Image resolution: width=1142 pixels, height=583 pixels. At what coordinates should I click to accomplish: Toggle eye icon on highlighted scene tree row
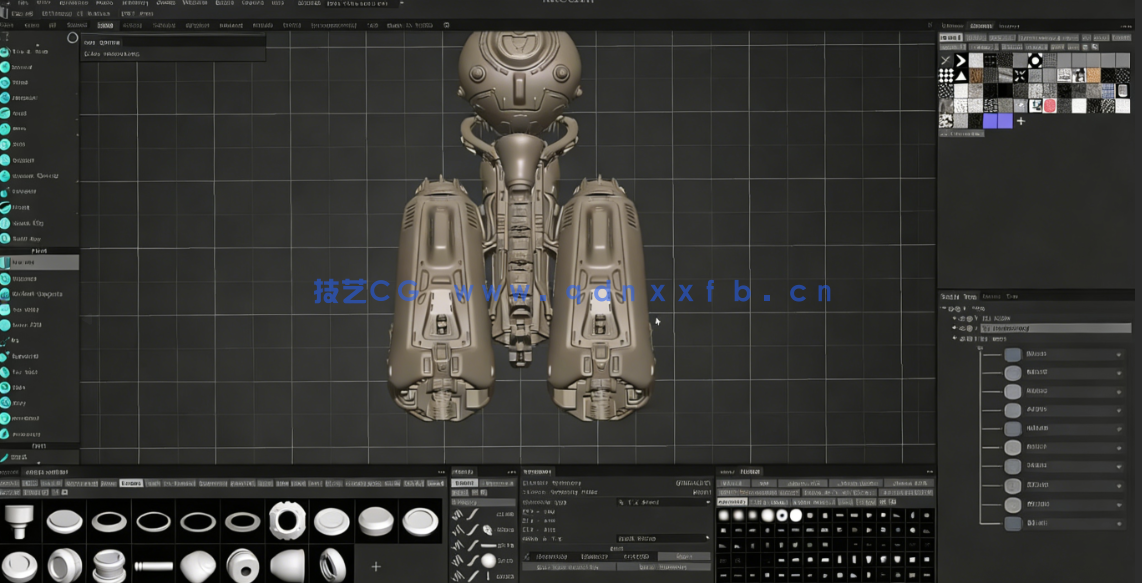click(x=962, y=328)
